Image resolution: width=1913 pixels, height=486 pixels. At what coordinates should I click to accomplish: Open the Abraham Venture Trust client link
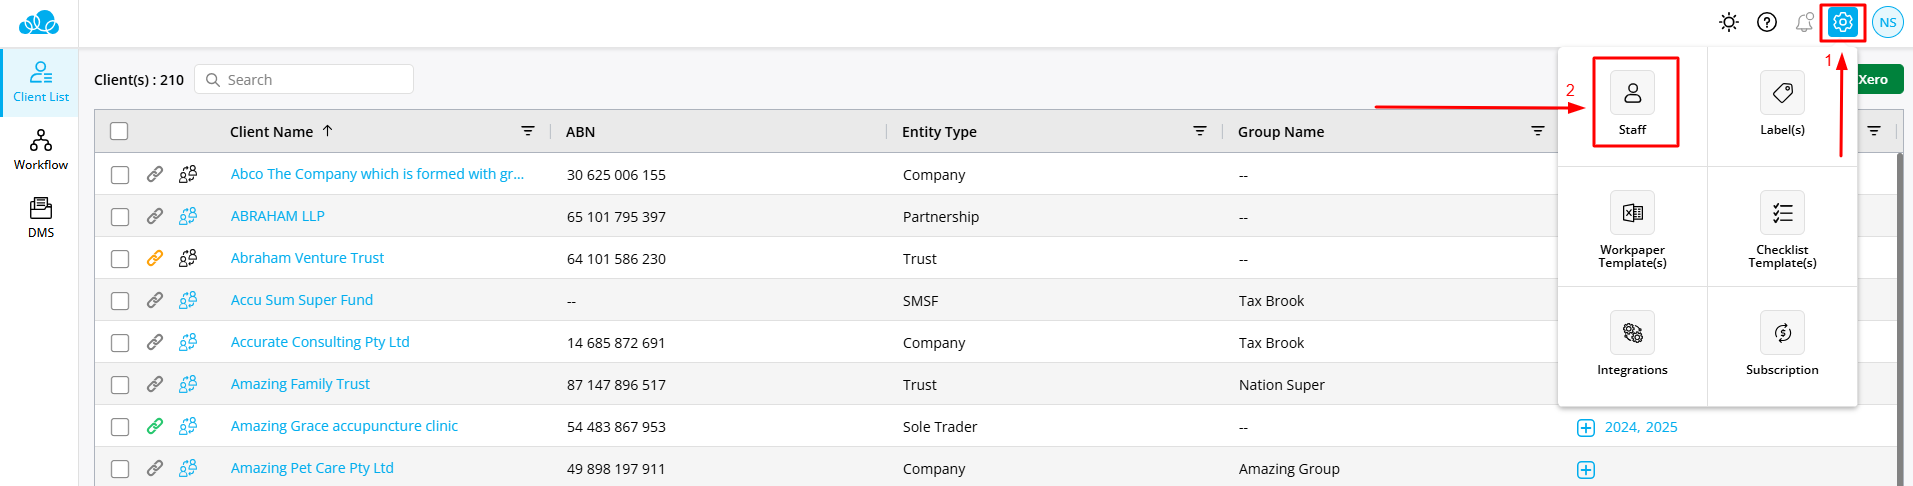(307, 258)
